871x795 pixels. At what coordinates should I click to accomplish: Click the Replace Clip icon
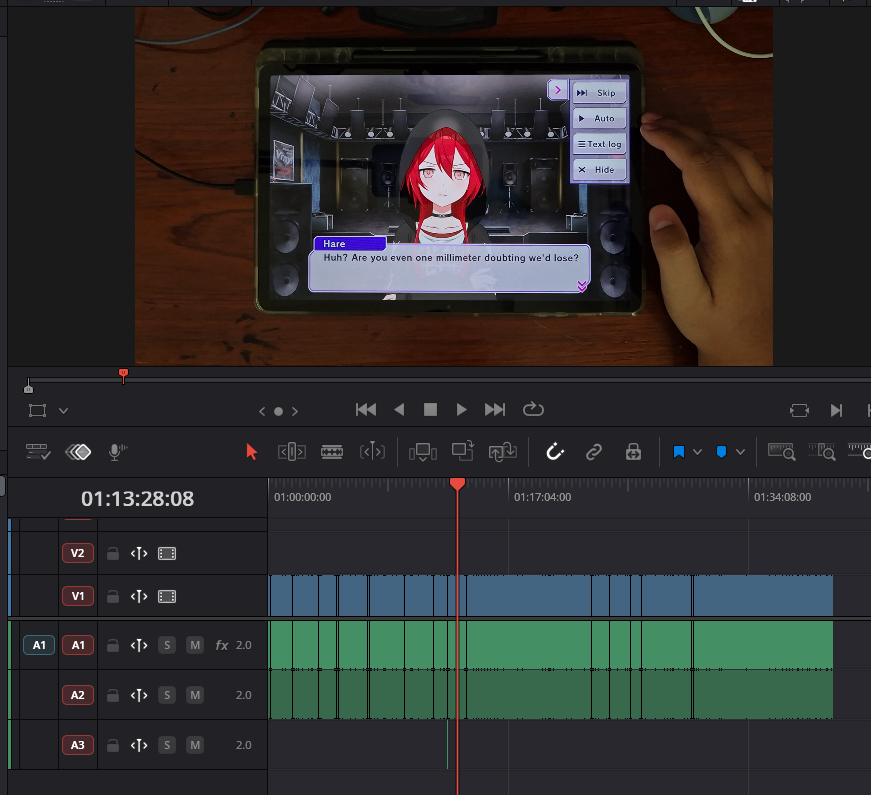pyautogui.click(x=503, y=452)
